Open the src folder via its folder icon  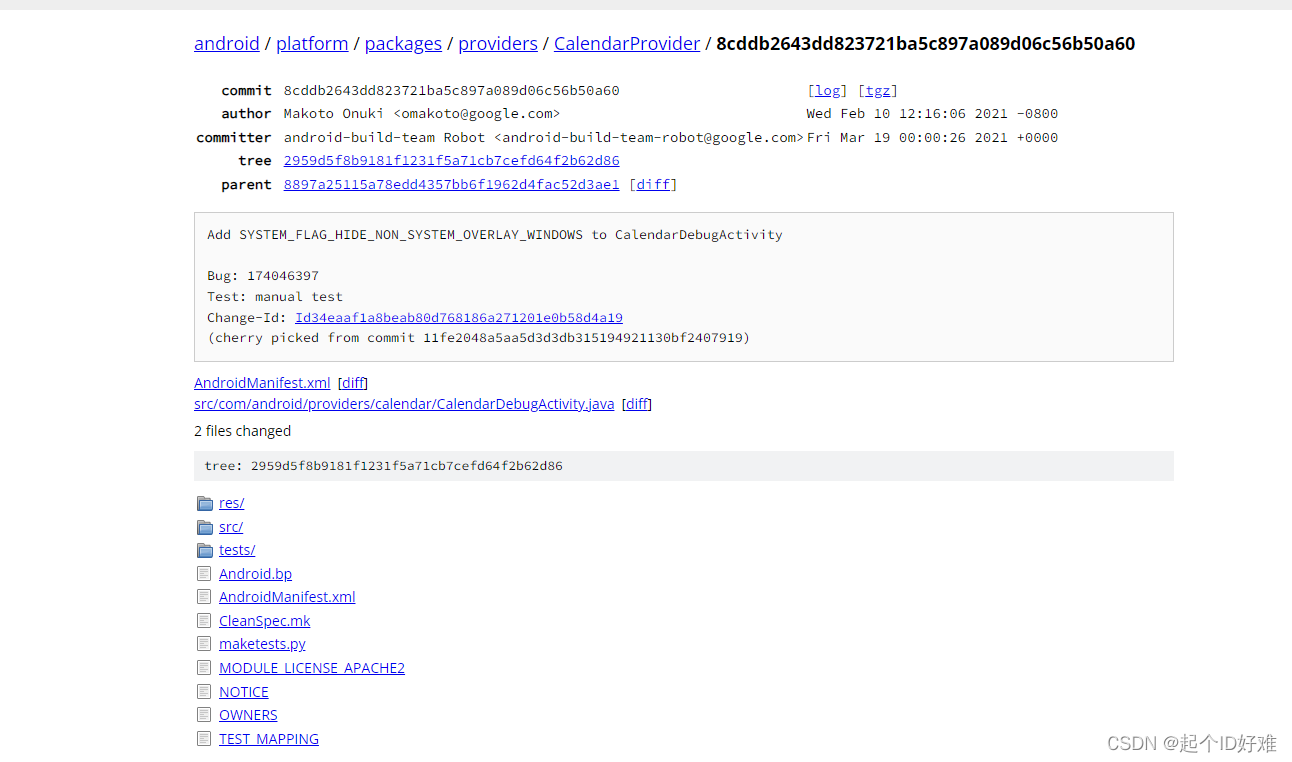(204, 526)
